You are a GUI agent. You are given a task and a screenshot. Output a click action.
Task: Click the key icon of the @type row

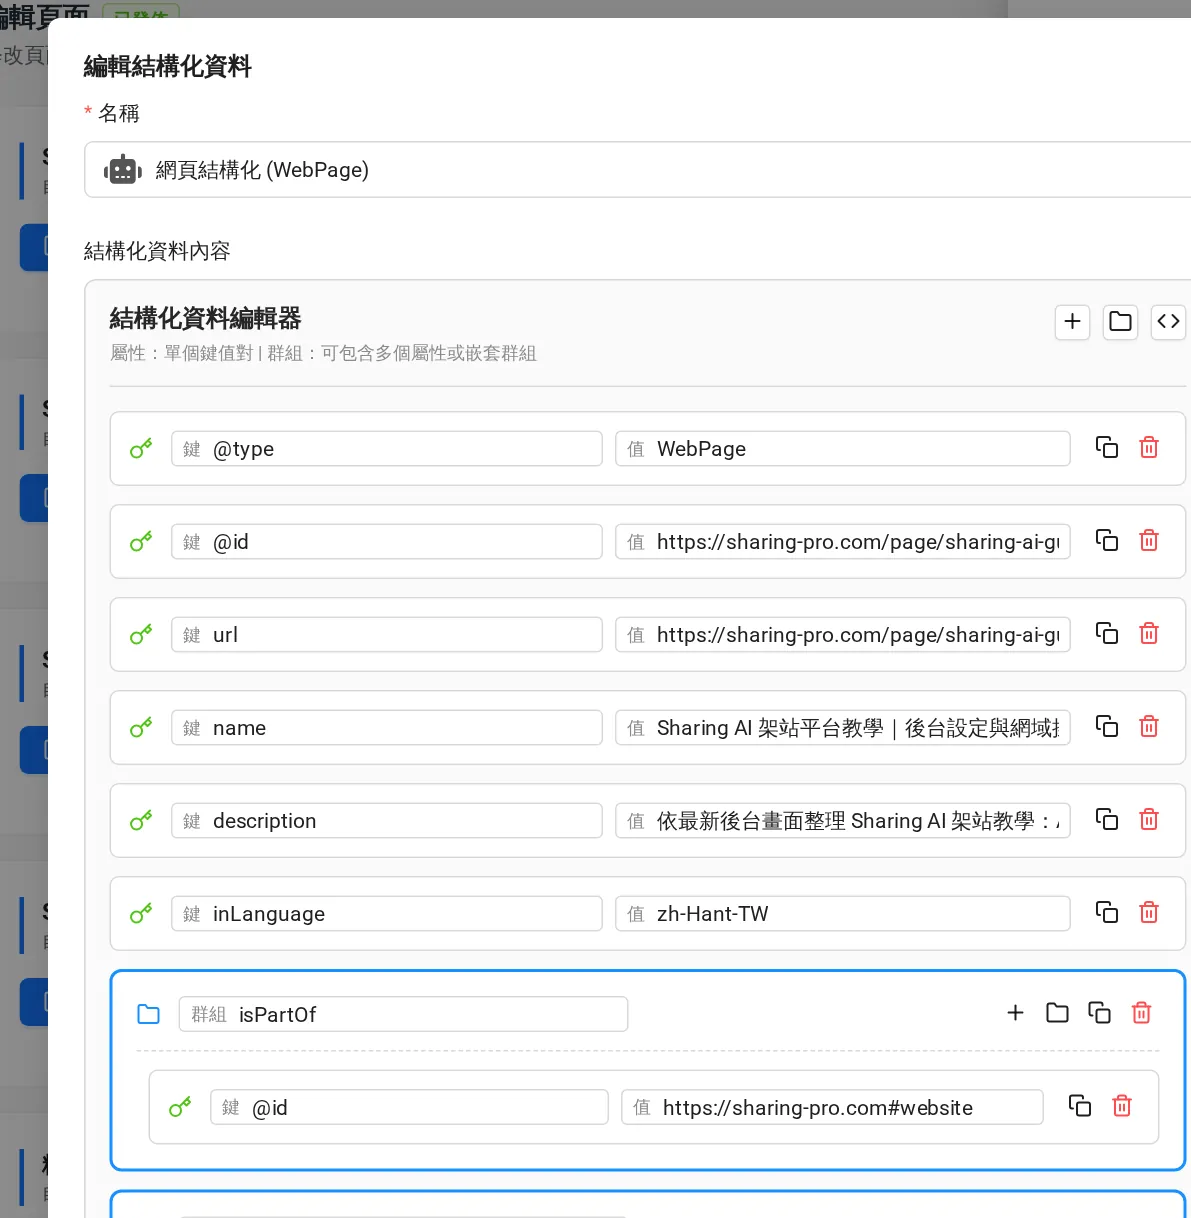pos(141,448)
